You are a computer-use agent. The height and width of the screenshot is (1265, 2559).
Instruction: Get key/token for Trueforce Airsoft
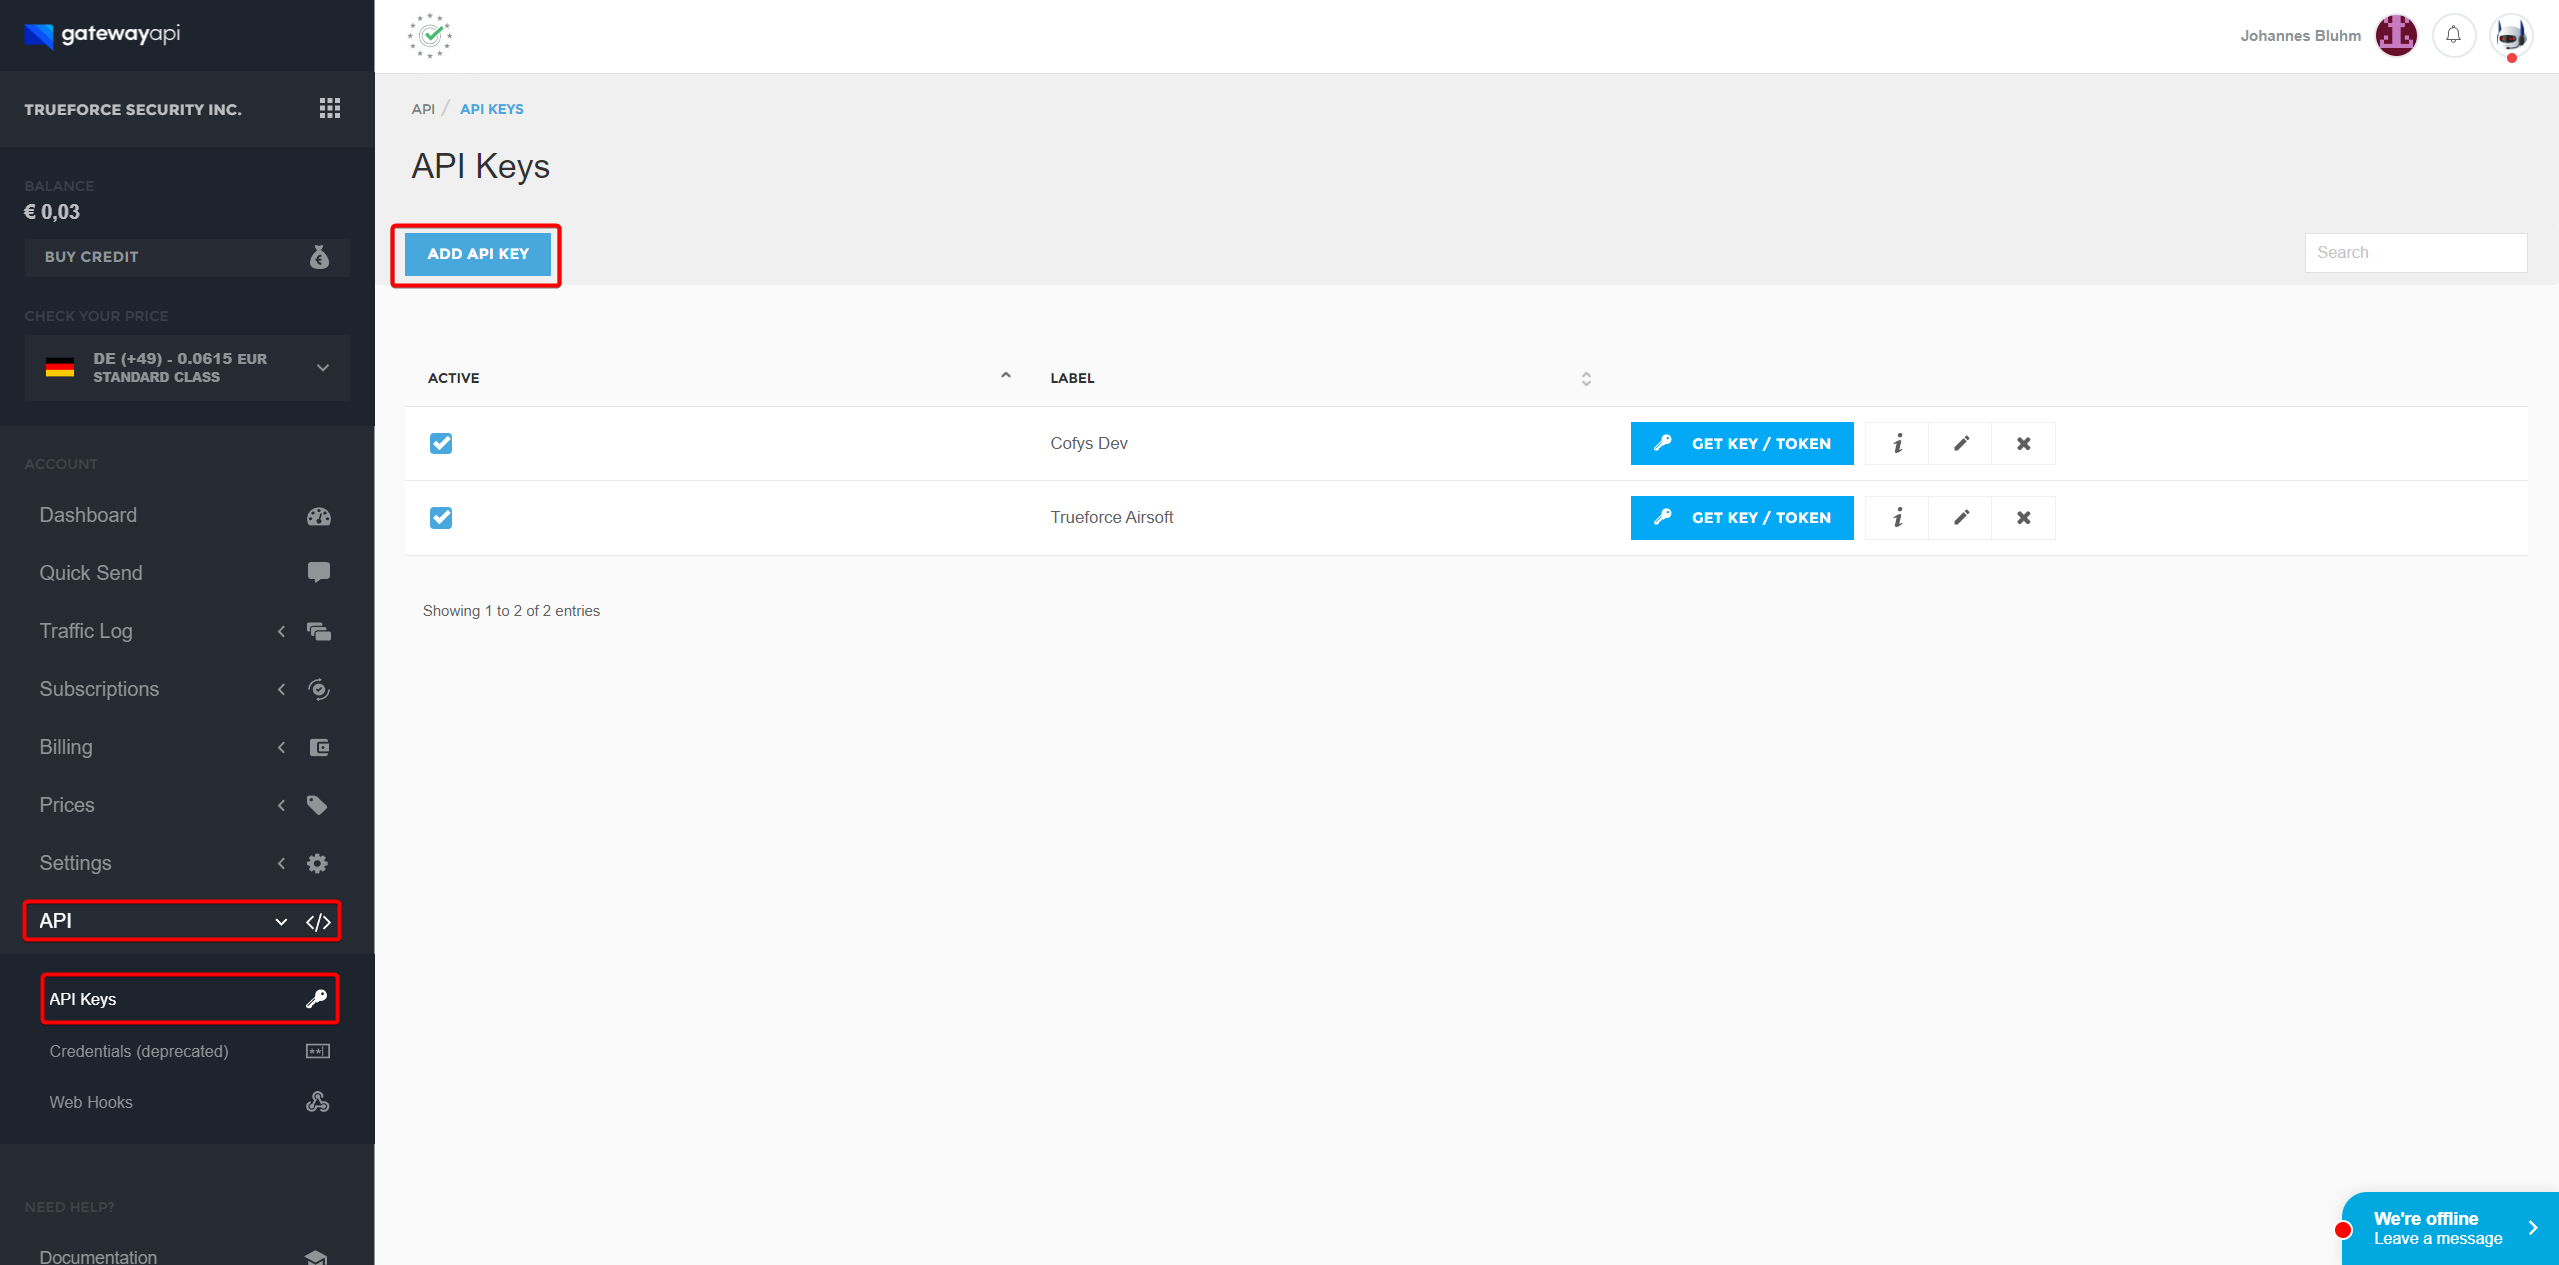click(x=1741, y=517)
